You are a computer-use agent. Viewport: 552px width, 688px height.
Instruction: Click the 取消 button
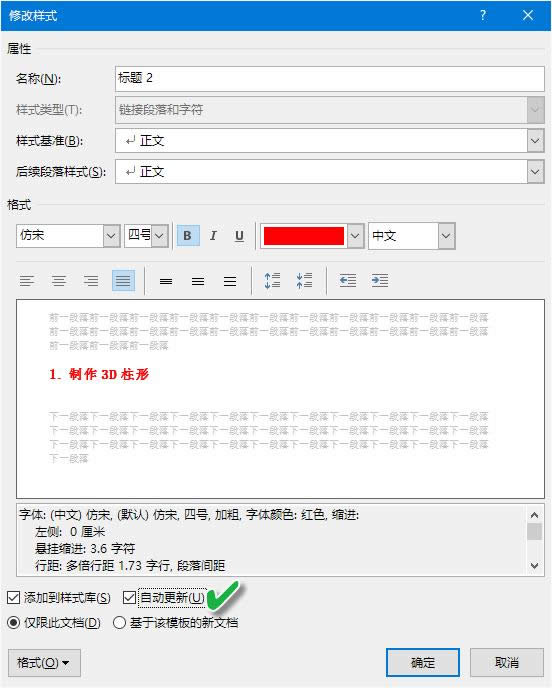507,663
